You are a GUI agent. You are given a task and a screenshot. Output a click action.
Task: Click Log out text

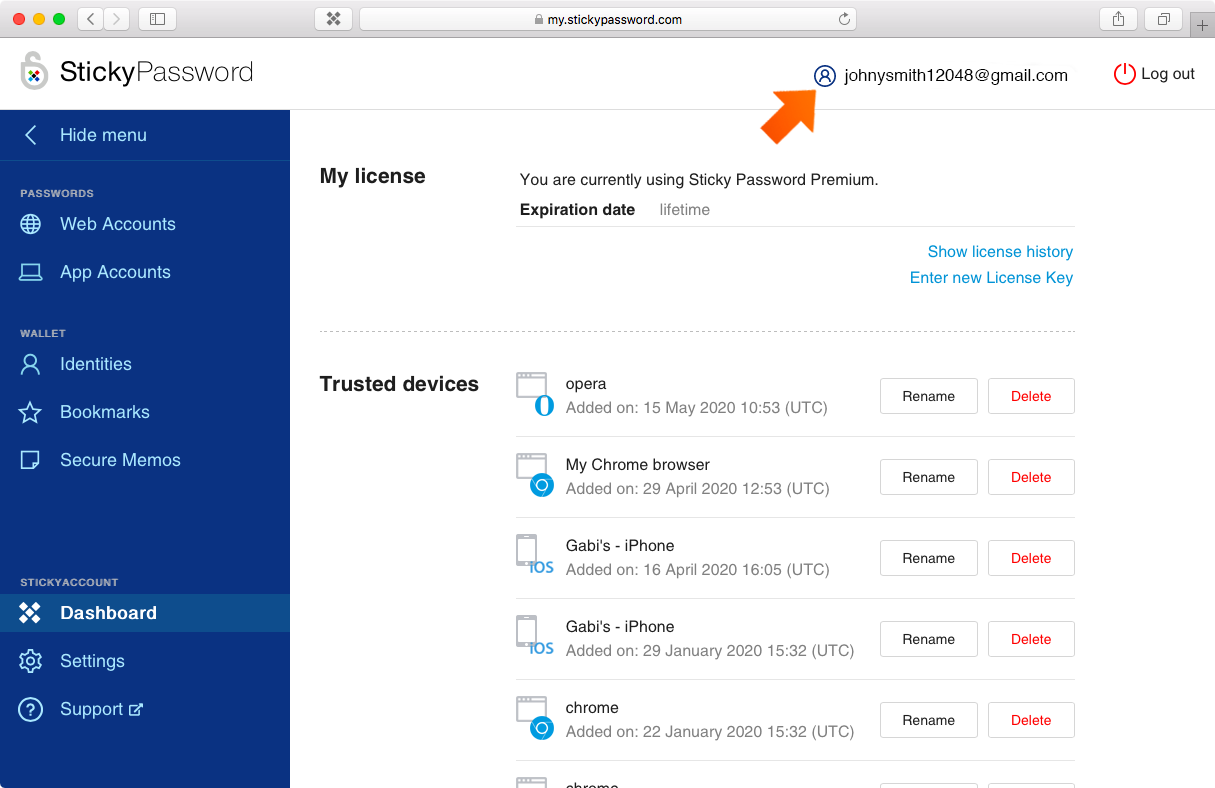[1168, 74]
